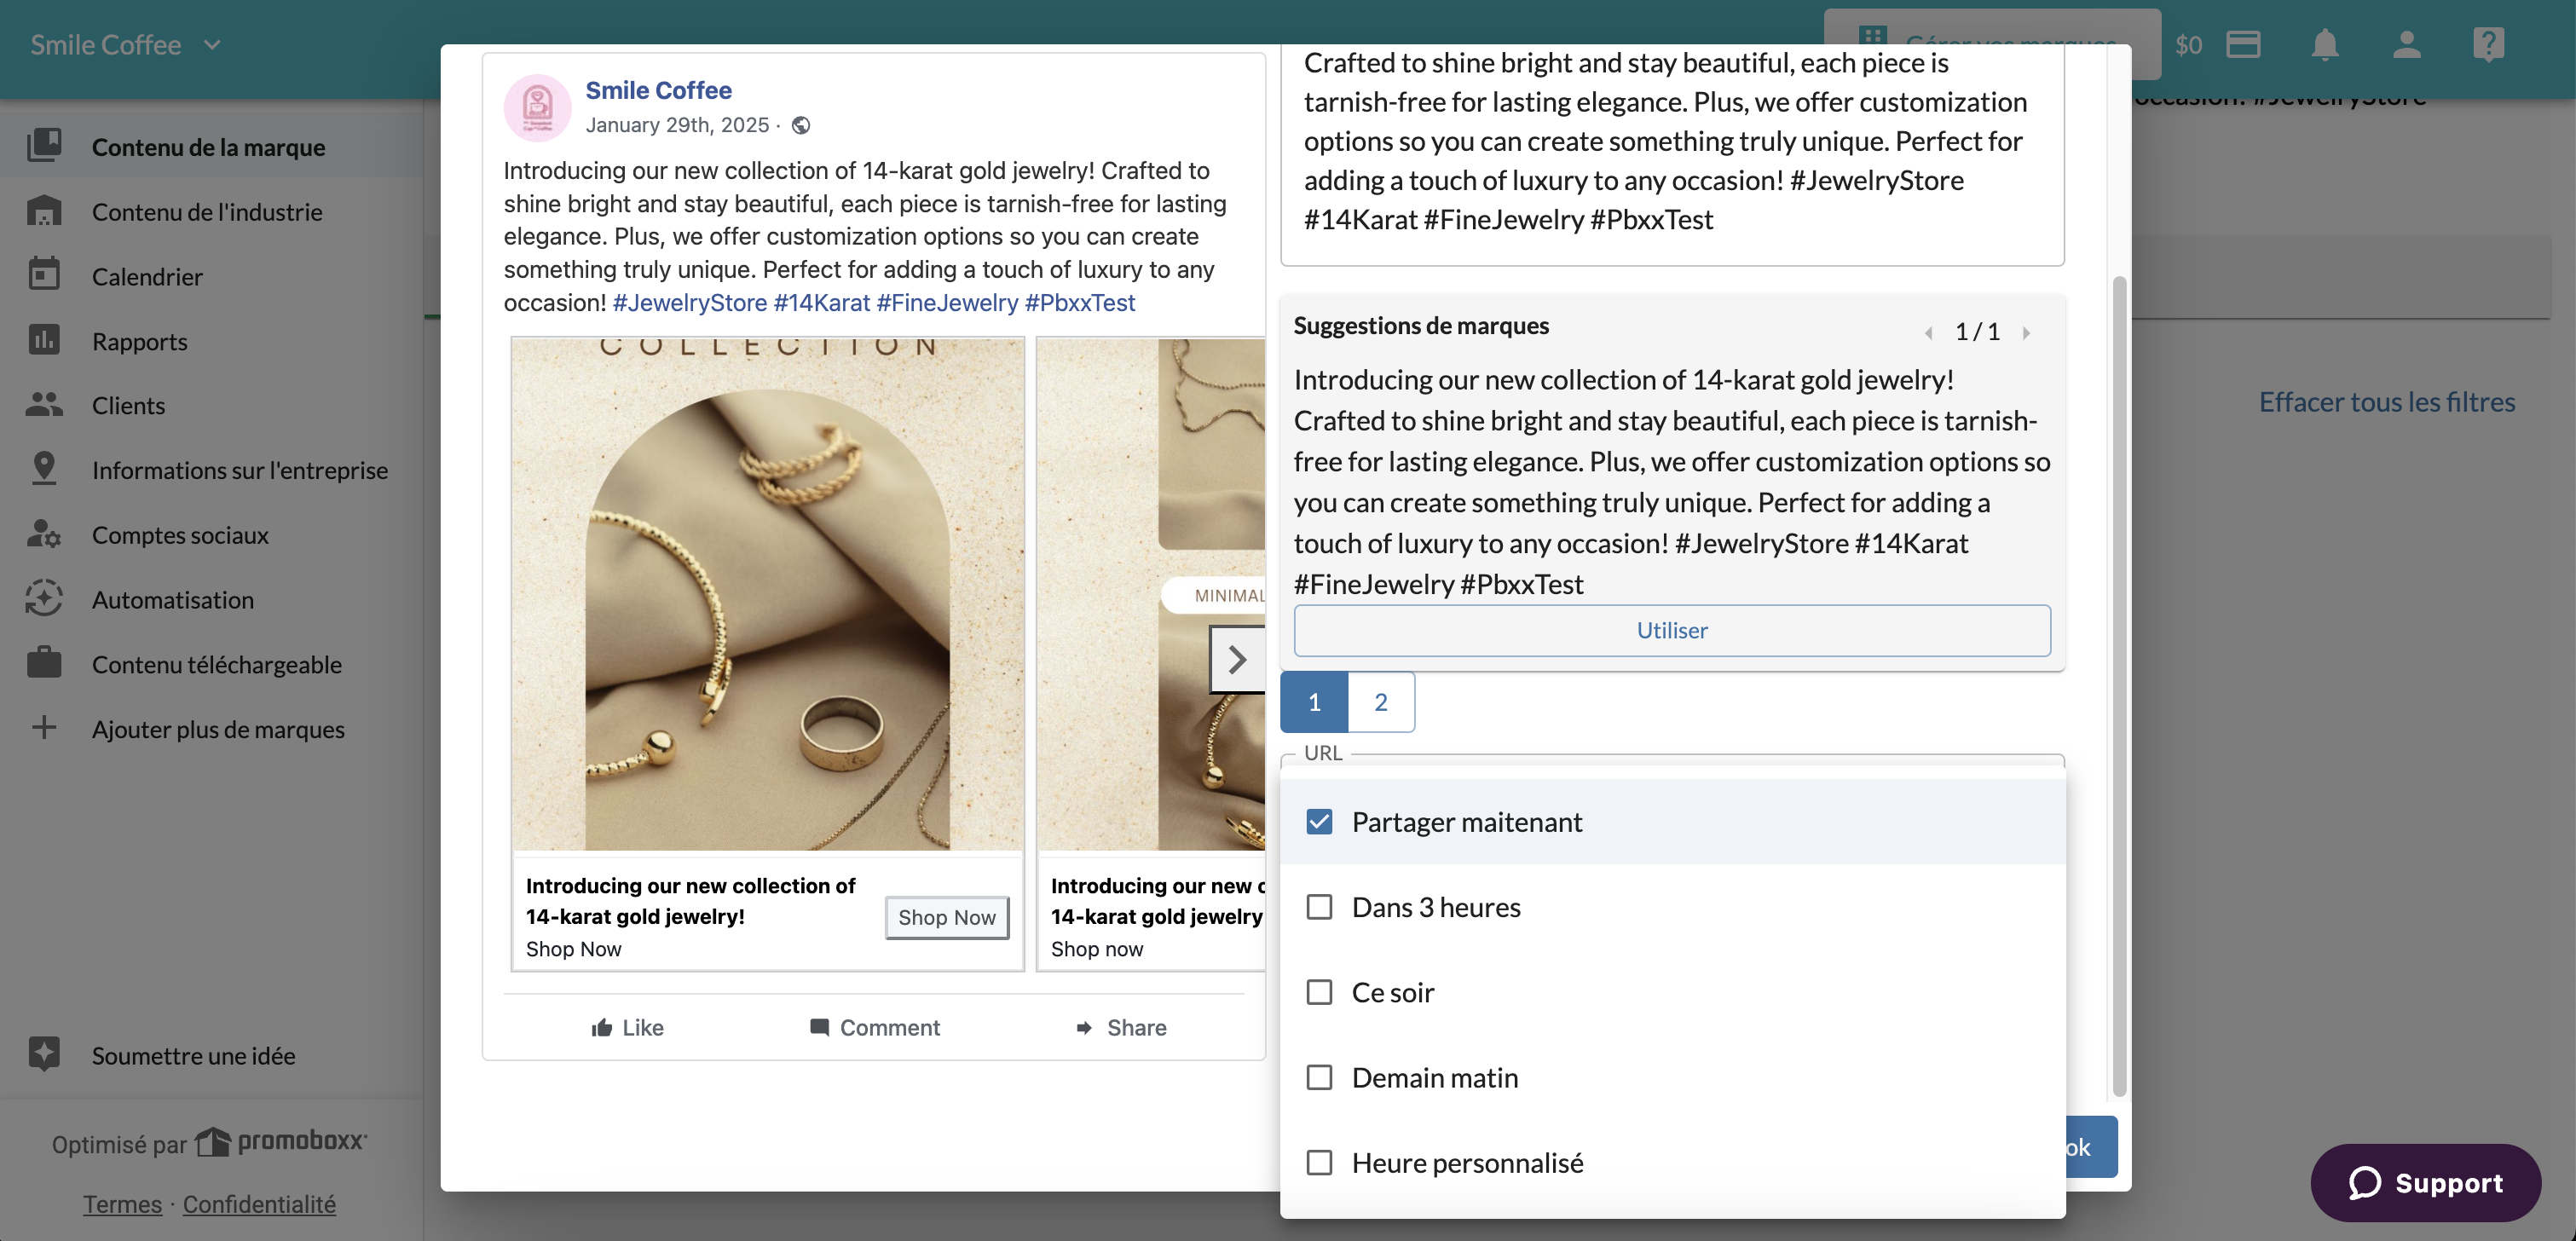Check Partager maitenant checkbox

tap(1319, 821)
